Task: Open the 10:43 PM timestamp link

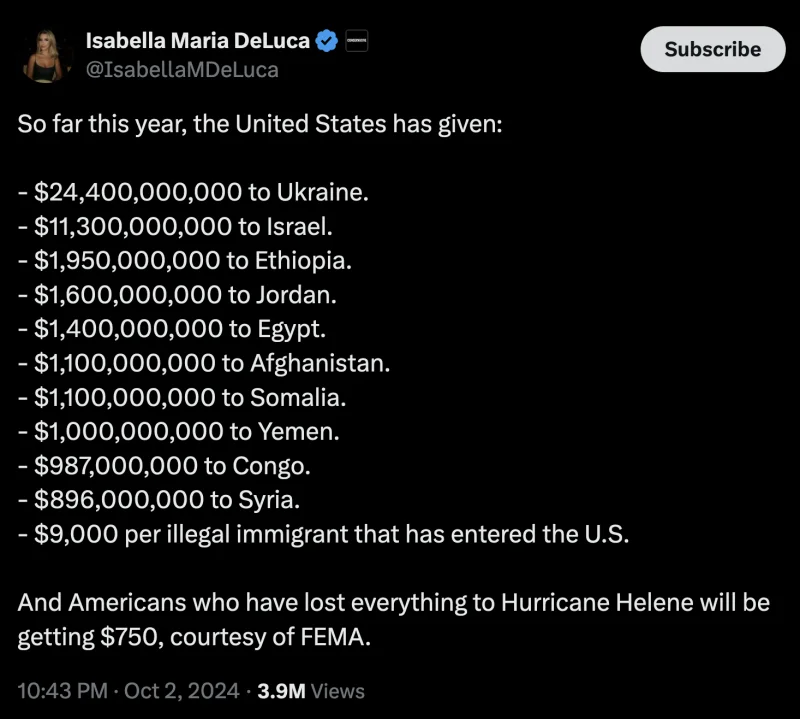Action: pyautogui.click(x=63, y=691)
